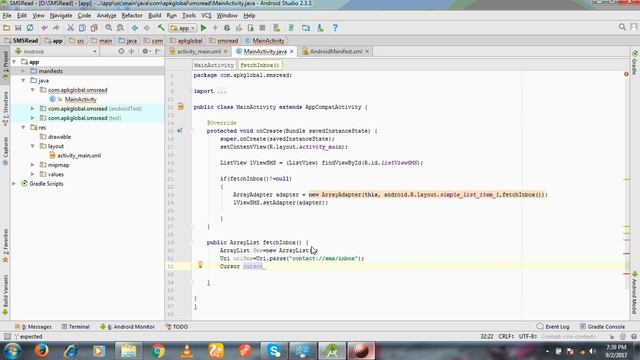This screenshot has height=360, width=640.
Task: Open the Refactor menu
Action: tap(132, 16)
